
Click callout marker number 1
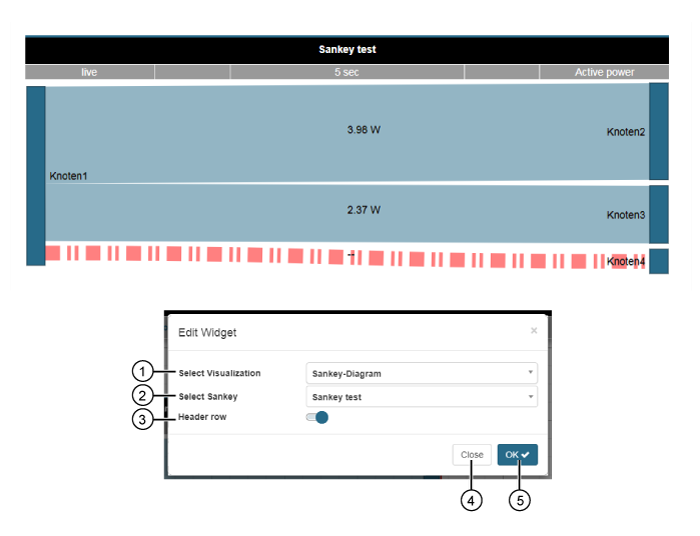tap(143, 372)
